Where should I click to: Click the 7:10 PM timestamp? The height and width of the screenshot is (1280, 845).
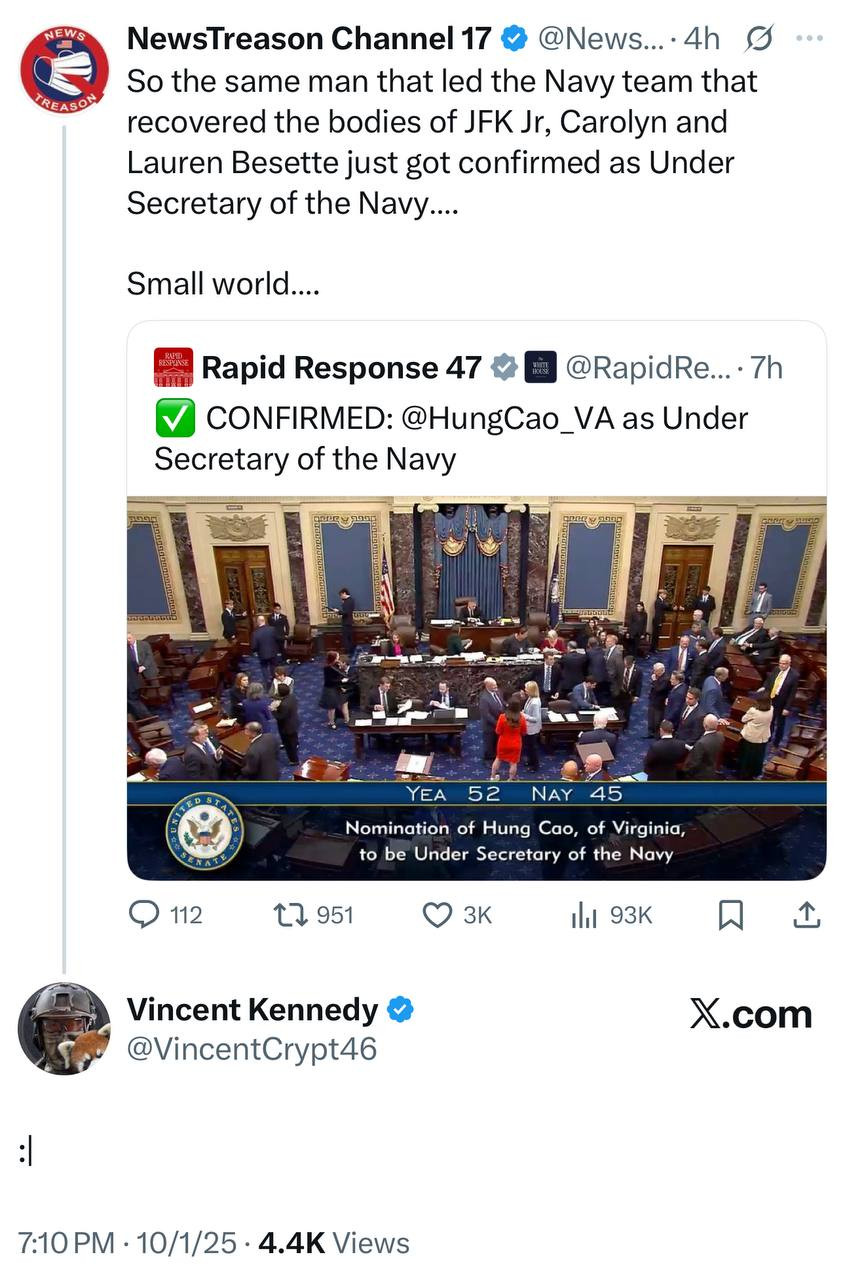(x=67, y=1243)
